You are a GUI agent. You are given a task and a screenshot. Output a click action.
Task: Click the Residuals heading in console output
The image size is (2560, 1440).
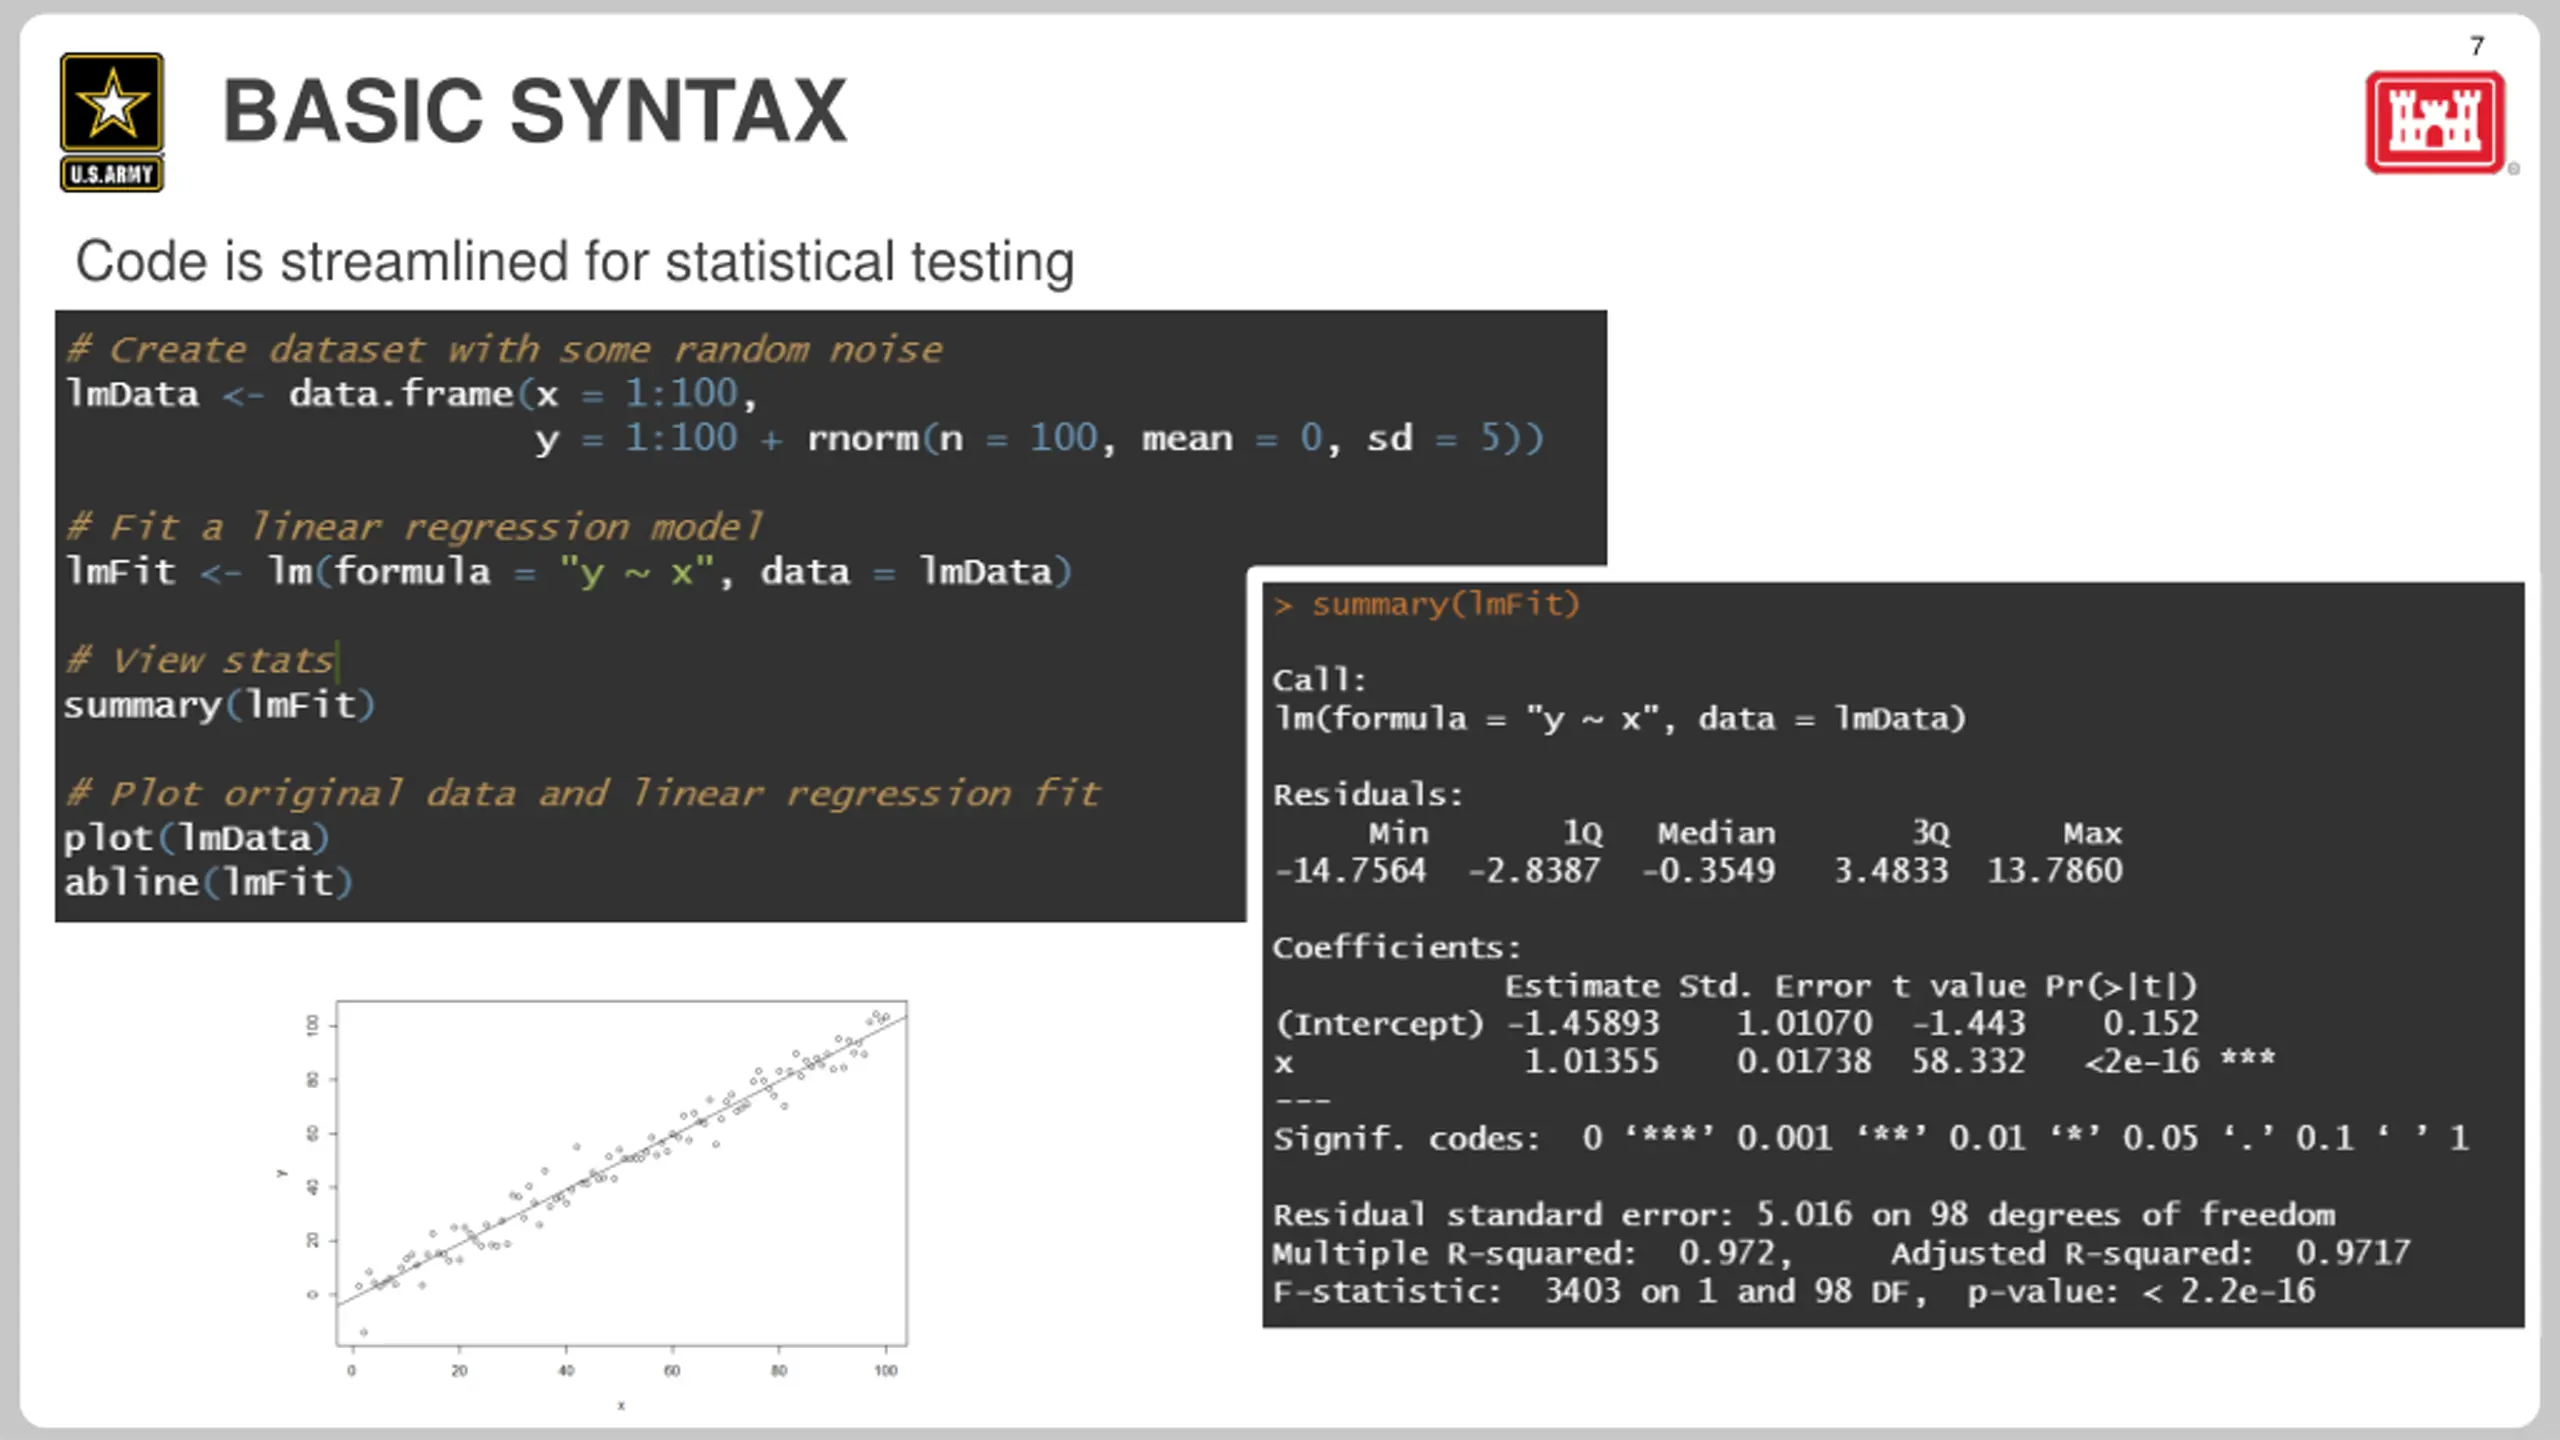1367,795
